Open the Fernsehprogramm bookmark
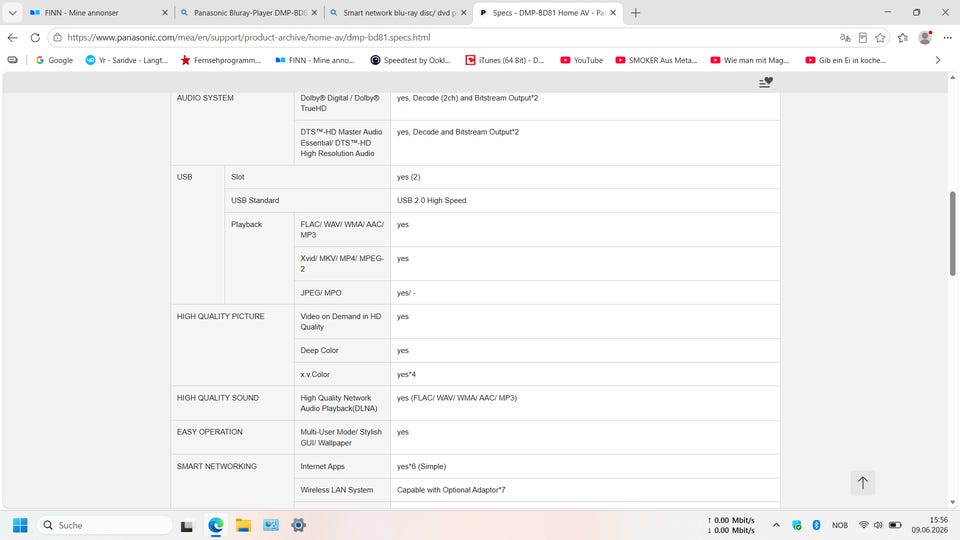960x540 pixels. pos(221,60)
